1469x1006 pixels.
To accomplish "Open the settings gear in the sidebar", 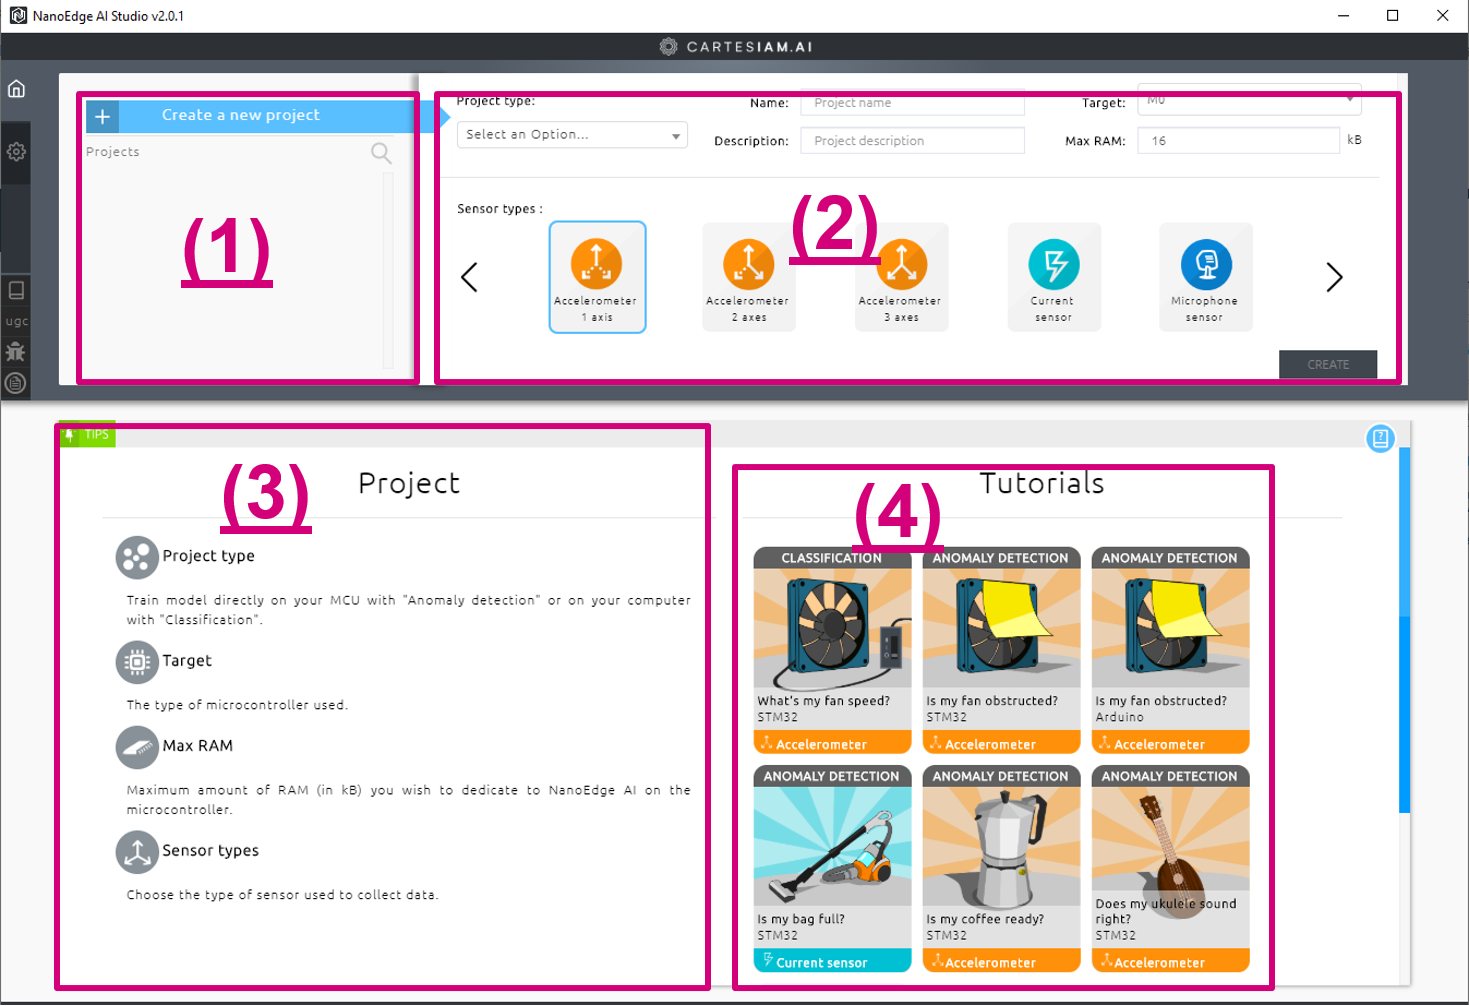I will coord(16,152).
